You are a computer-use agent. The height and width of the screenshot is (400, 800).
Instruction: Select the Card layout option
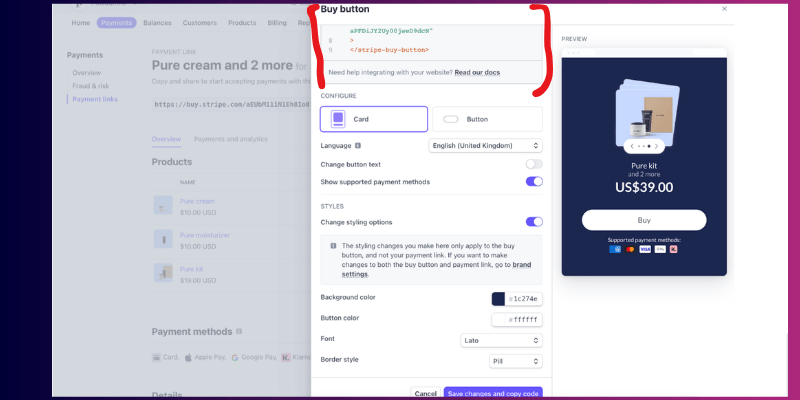coord(373,119)
